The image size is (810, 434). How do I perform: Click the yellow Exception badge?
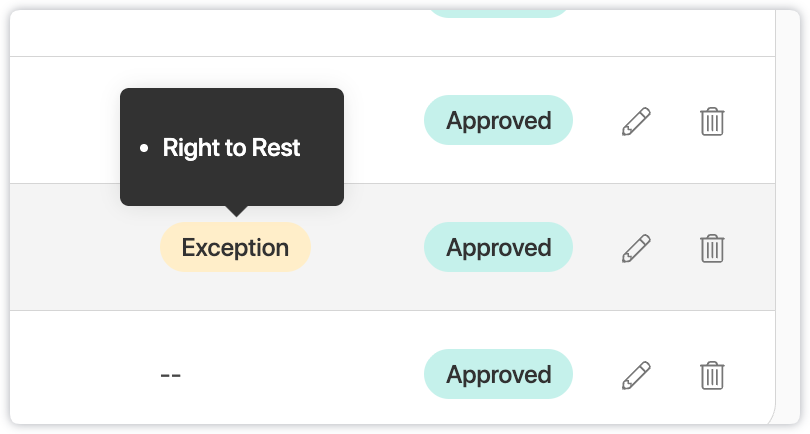coord(235,248)
